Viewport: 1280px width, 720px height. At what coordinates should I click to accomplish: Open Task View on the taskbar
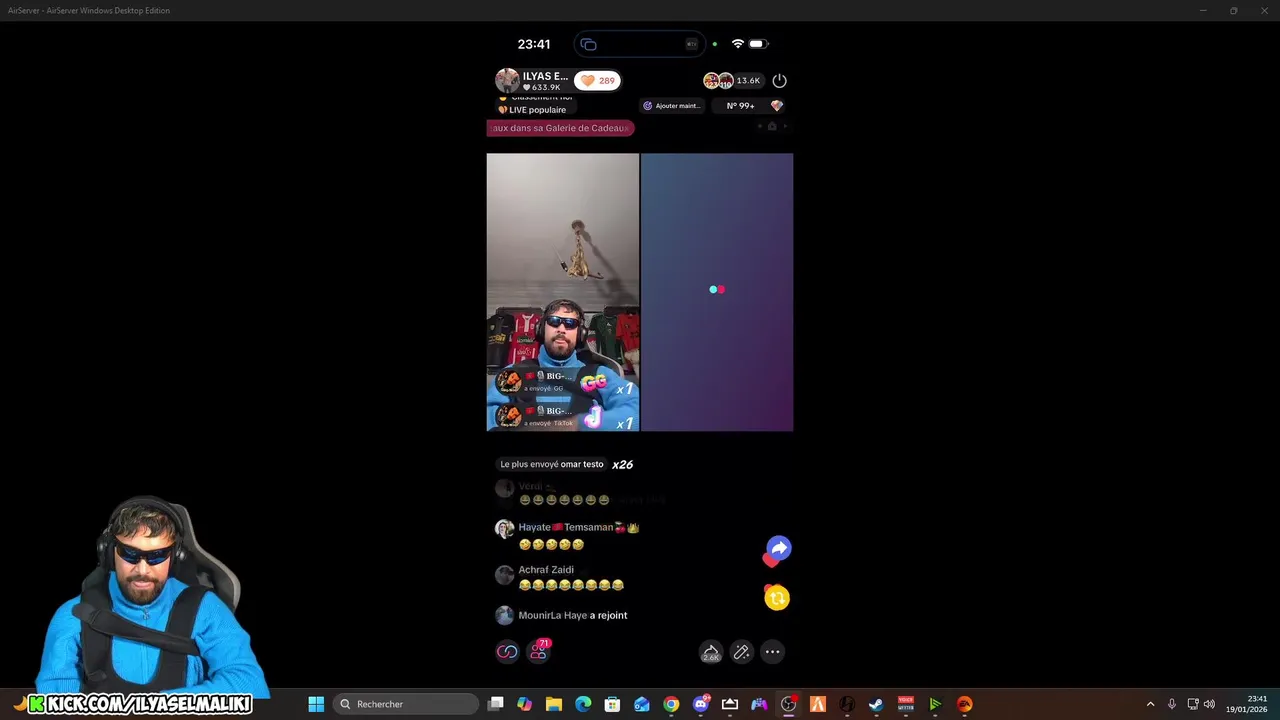click(496, 704)
